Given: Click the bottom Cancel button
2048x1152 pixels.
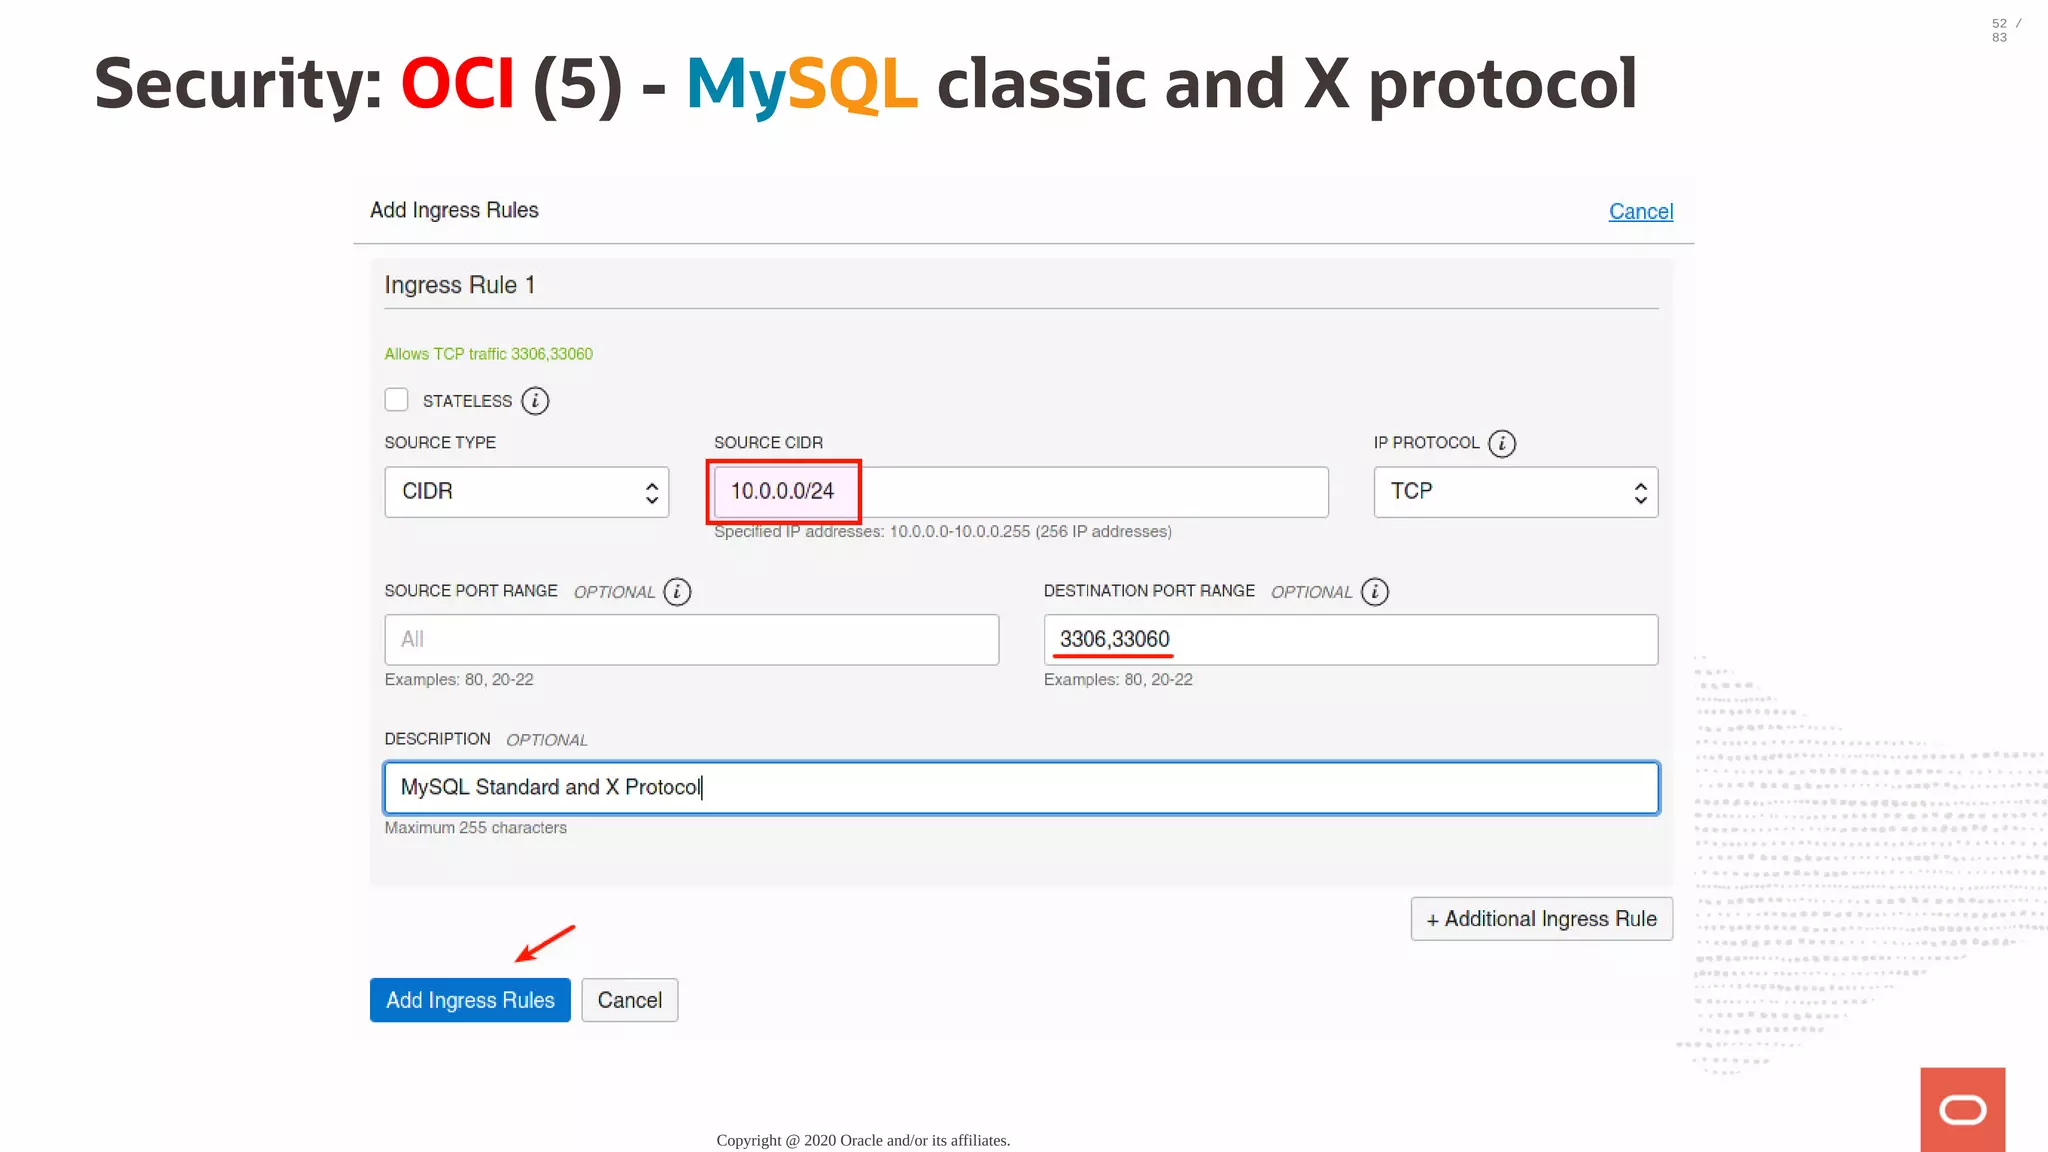Looking at the screenshot, I should pos(629,1000).
